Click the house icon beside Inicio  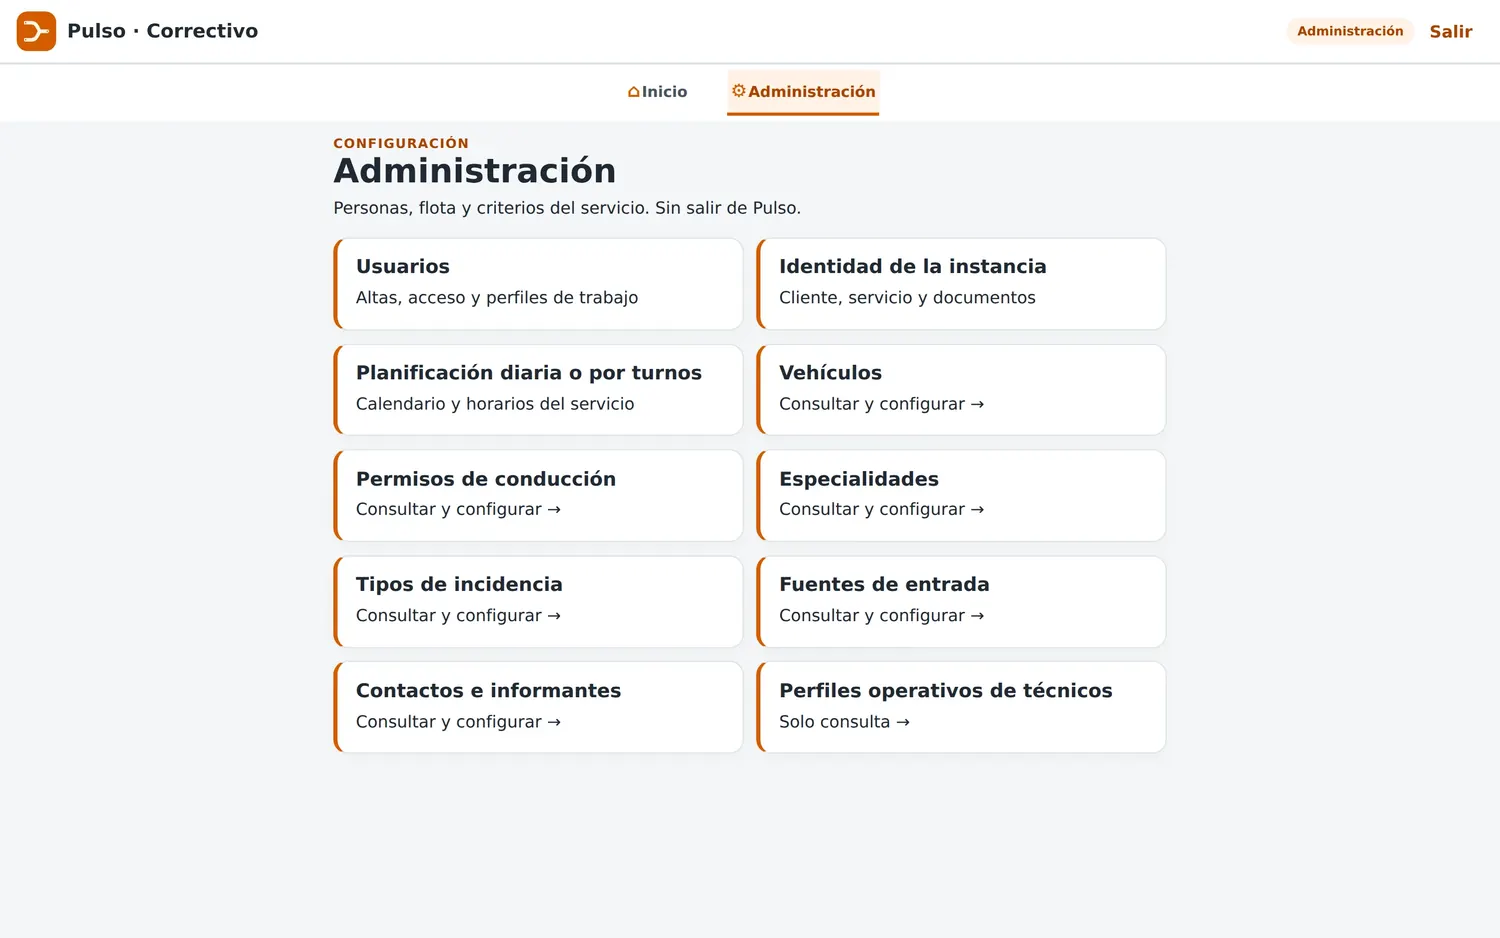coord(633,92)
